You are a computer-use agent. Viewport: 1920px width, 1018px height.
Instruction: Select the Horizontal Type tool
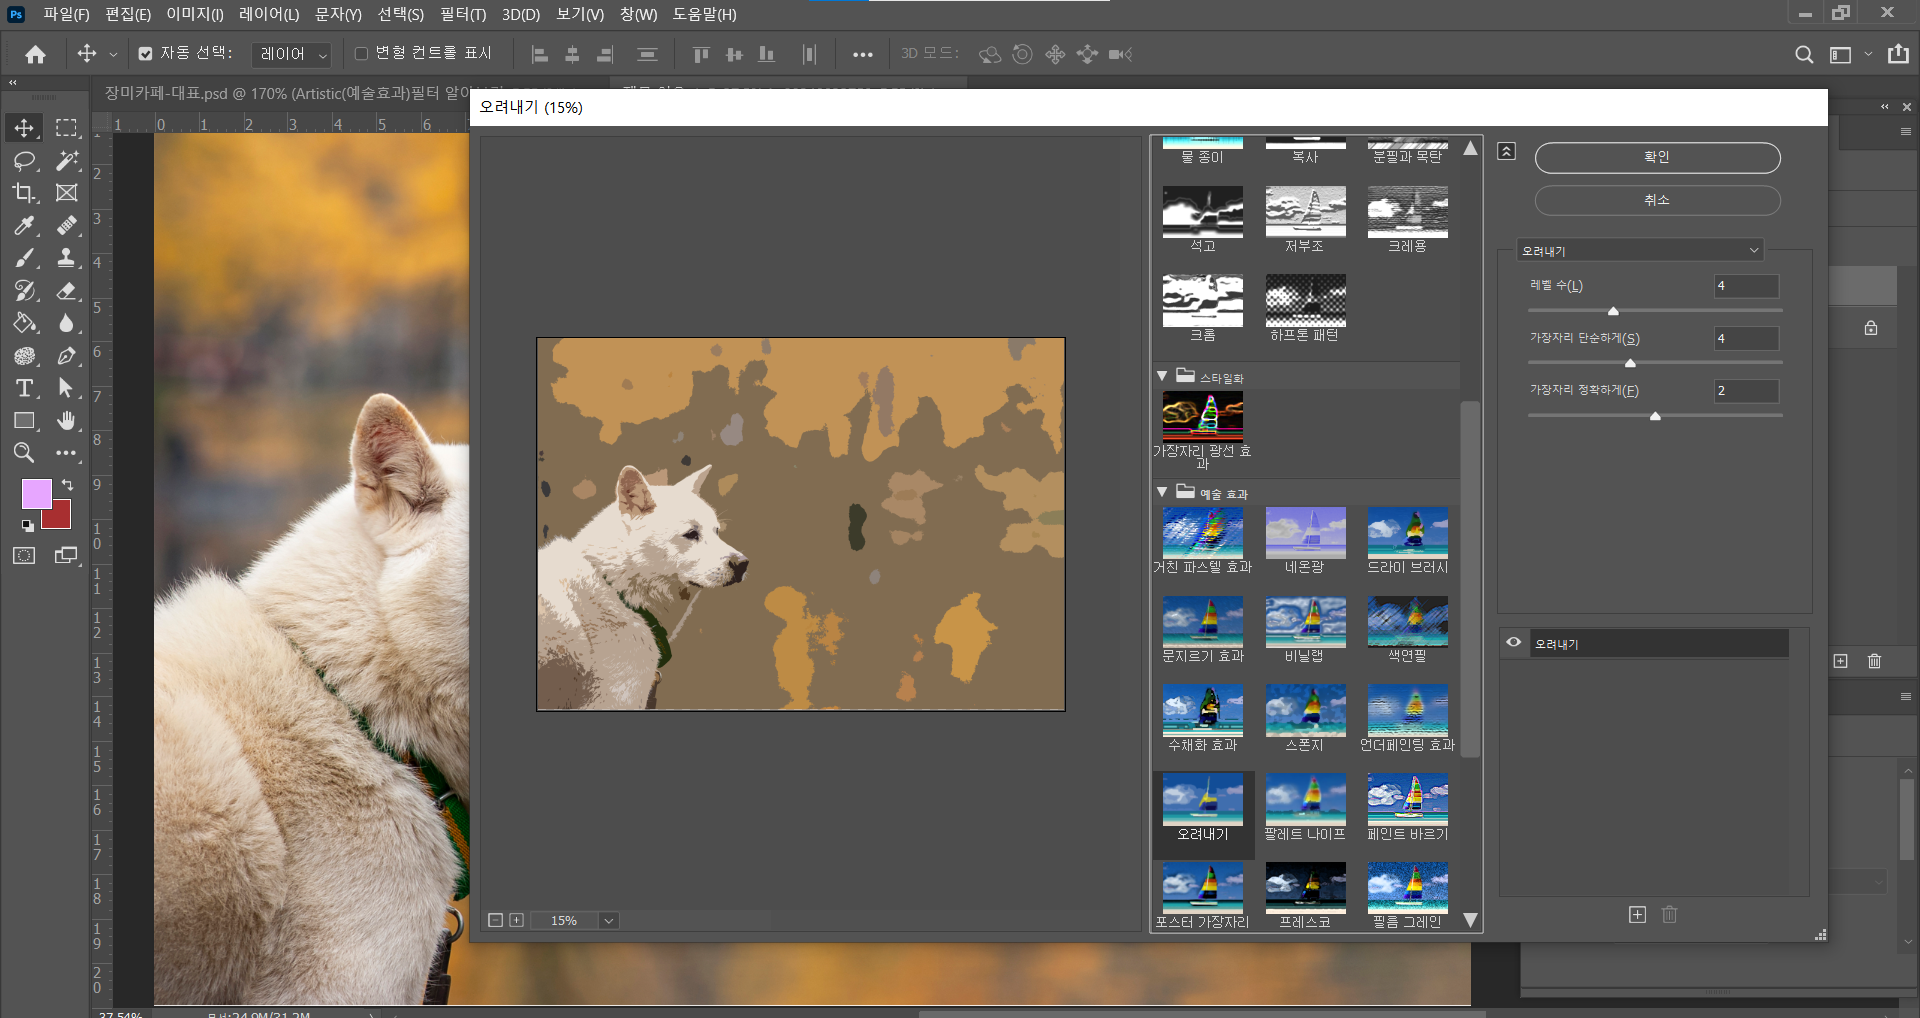(x=24, y=388)
